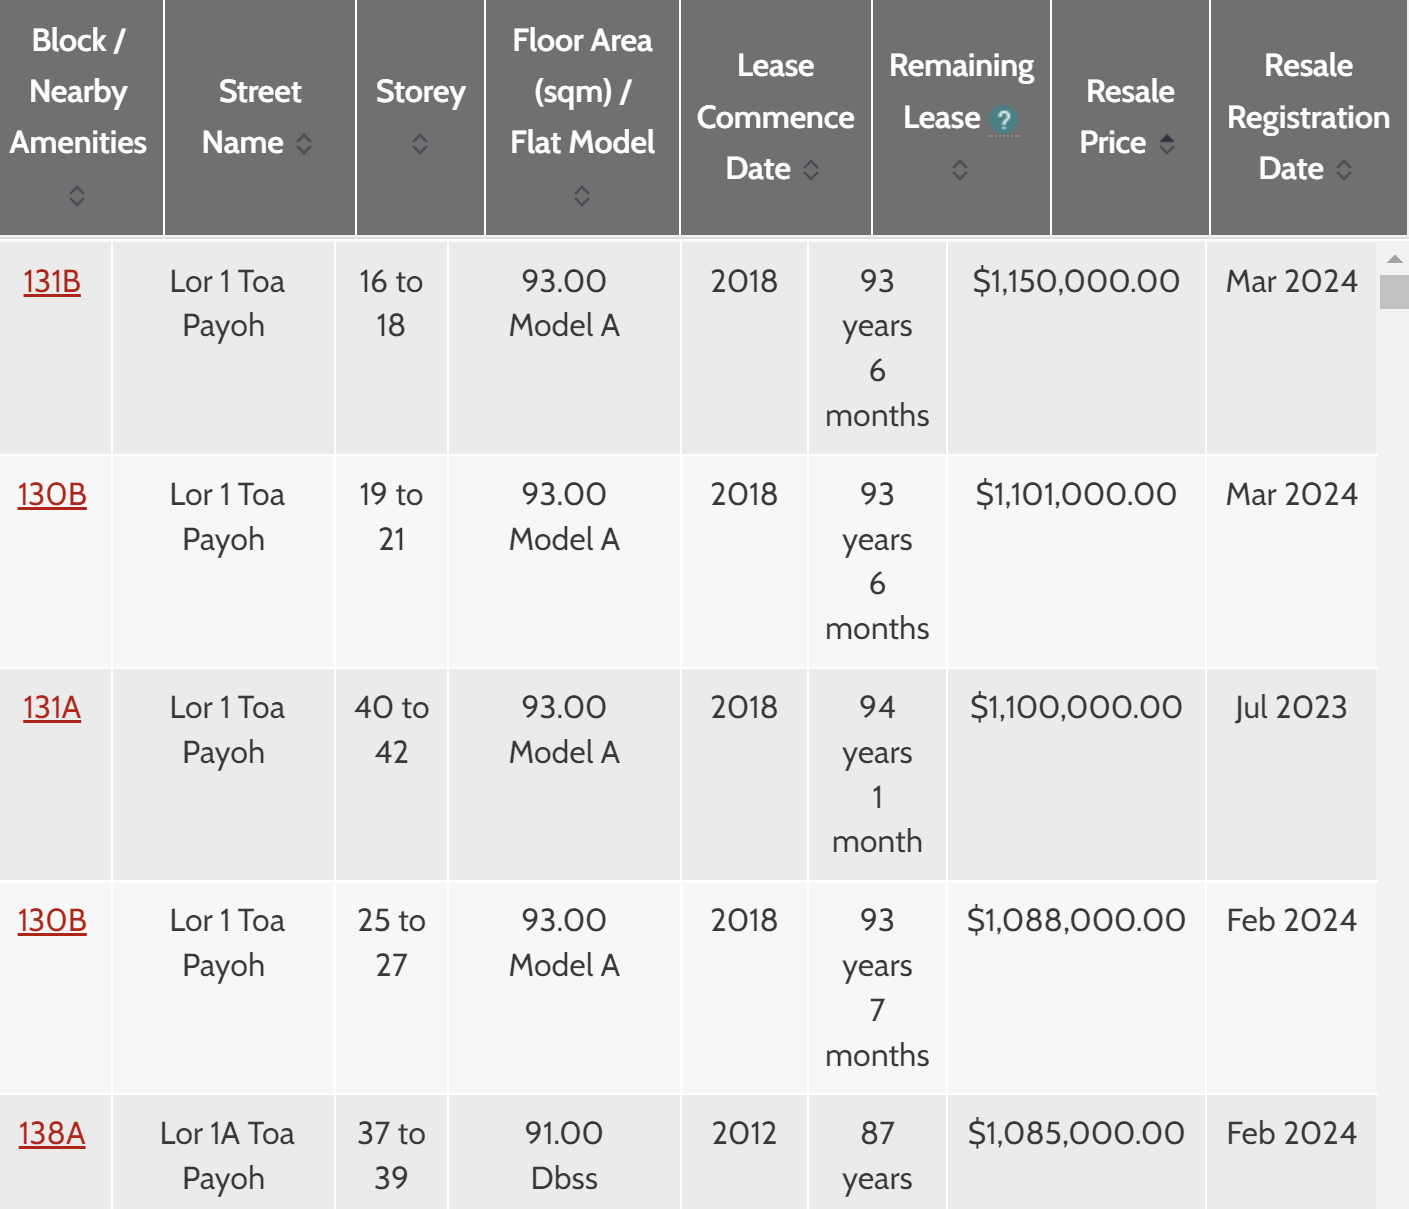
Task: Sort table by Street Name arrows
Action: tap(304, 144)
